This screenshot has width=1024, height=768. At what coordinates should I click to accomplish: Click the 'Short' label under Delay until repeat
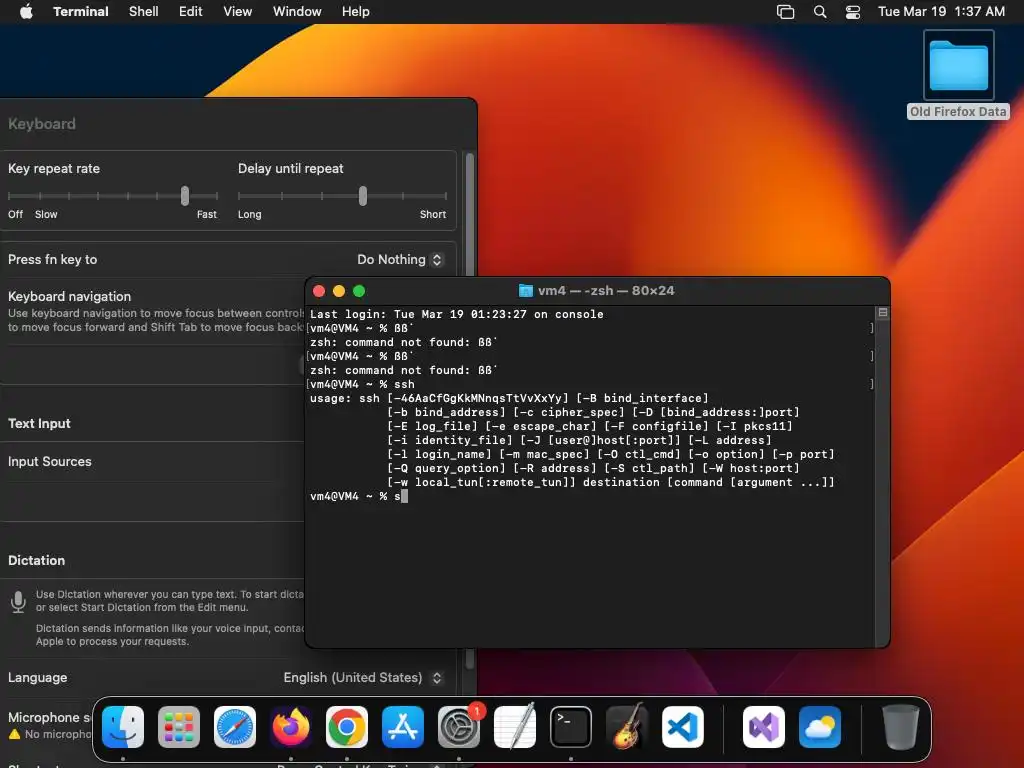tap(433, 214)
